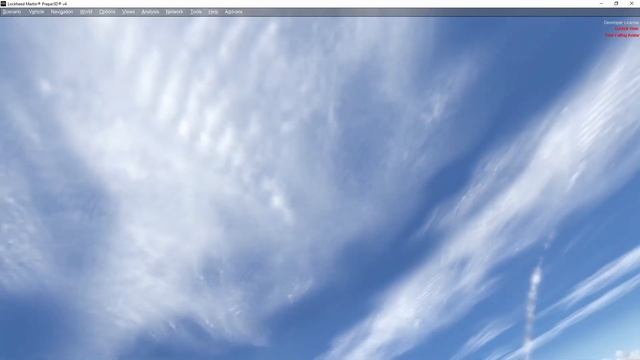This screenshot has height=360, width=640.
Task: Open the Views menu
Action: [128, 12]
